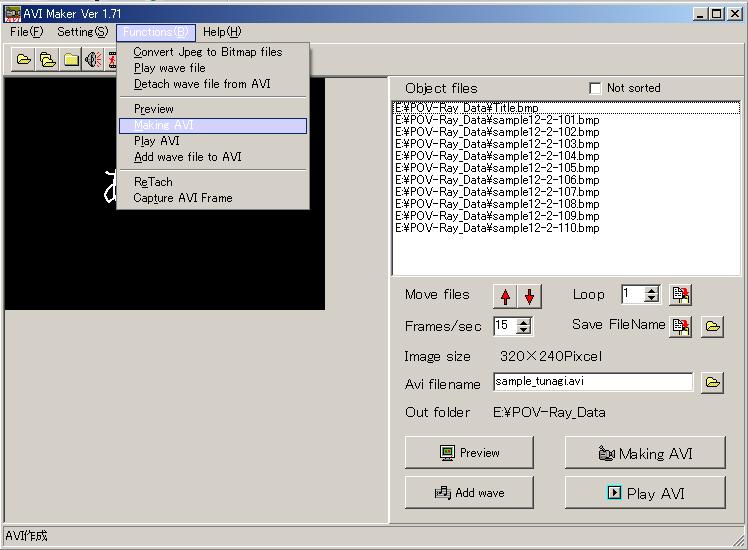Viewport: 748px width, 550px height.
Task: Click the film strip icon in the toolbar
Action: coord(112,60)
